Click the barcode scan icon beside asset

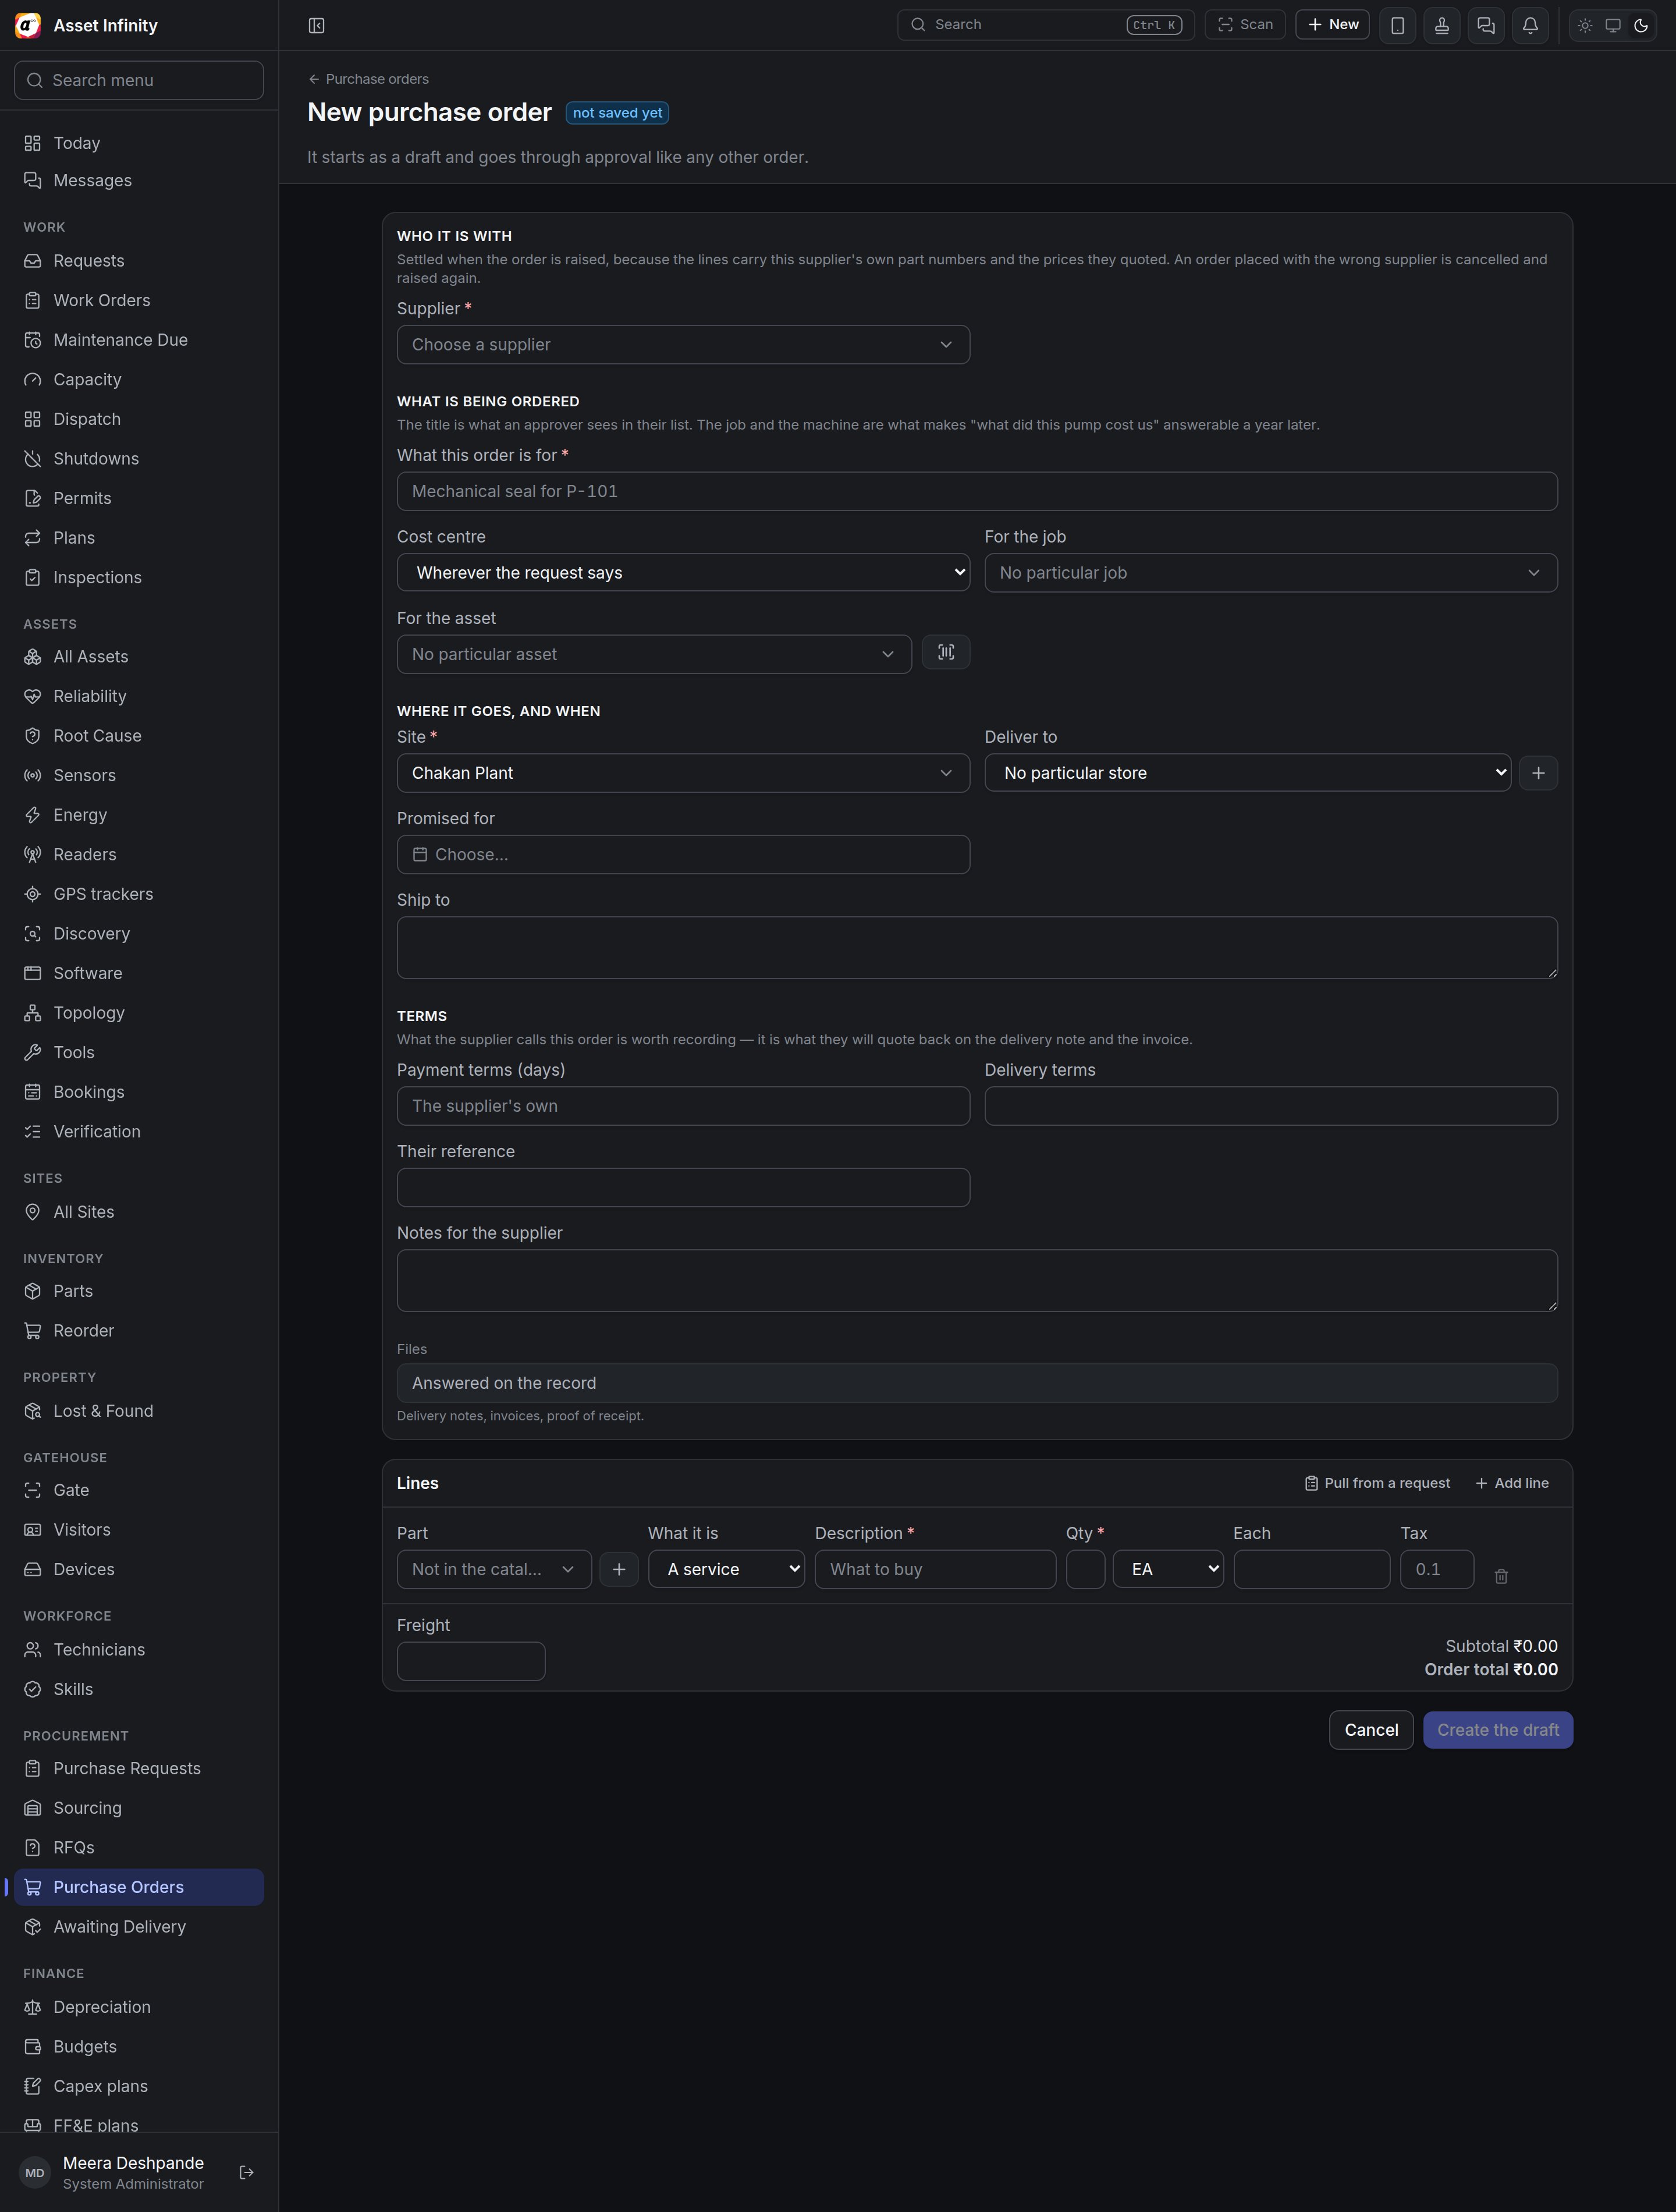coord(945,653)
